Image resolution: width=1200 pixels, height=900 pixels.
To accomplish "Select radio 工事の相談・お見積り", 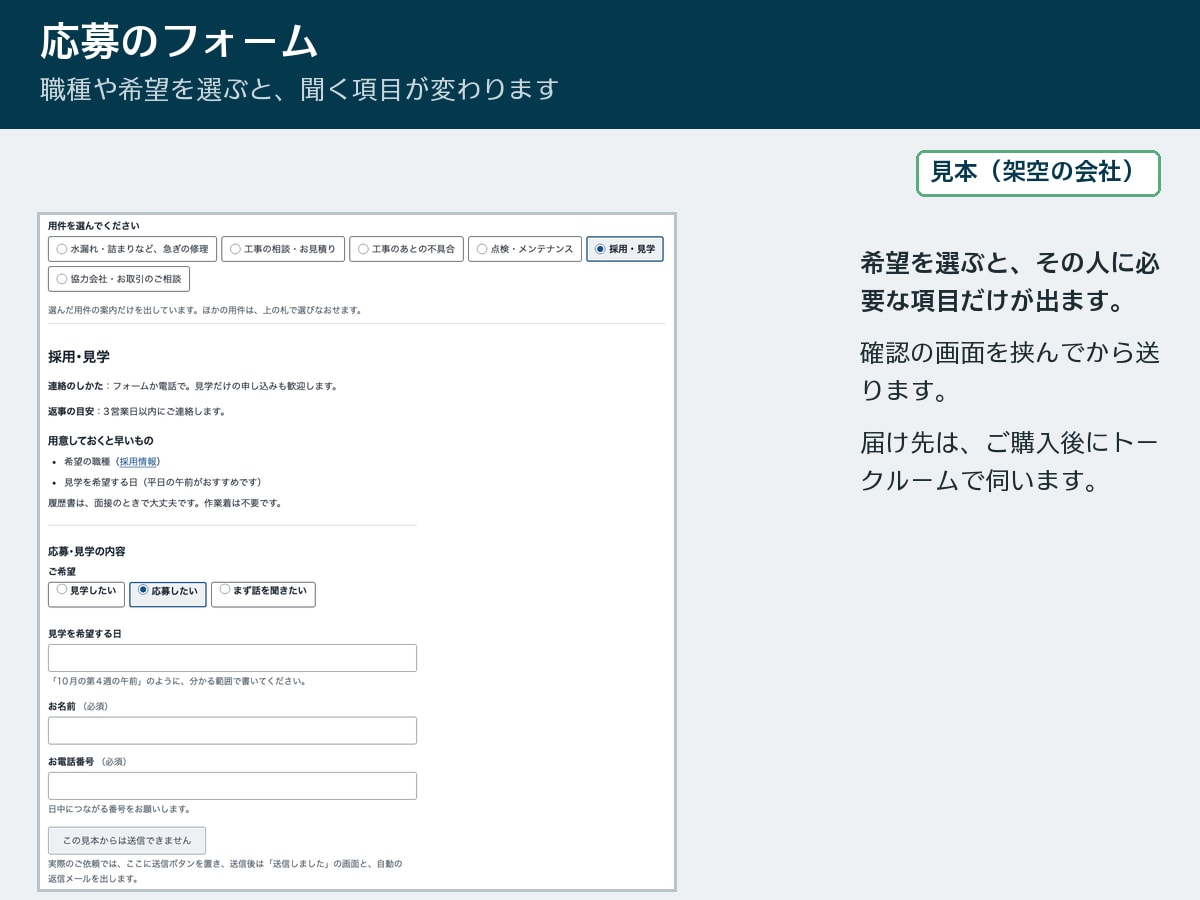I will point(283,249).
